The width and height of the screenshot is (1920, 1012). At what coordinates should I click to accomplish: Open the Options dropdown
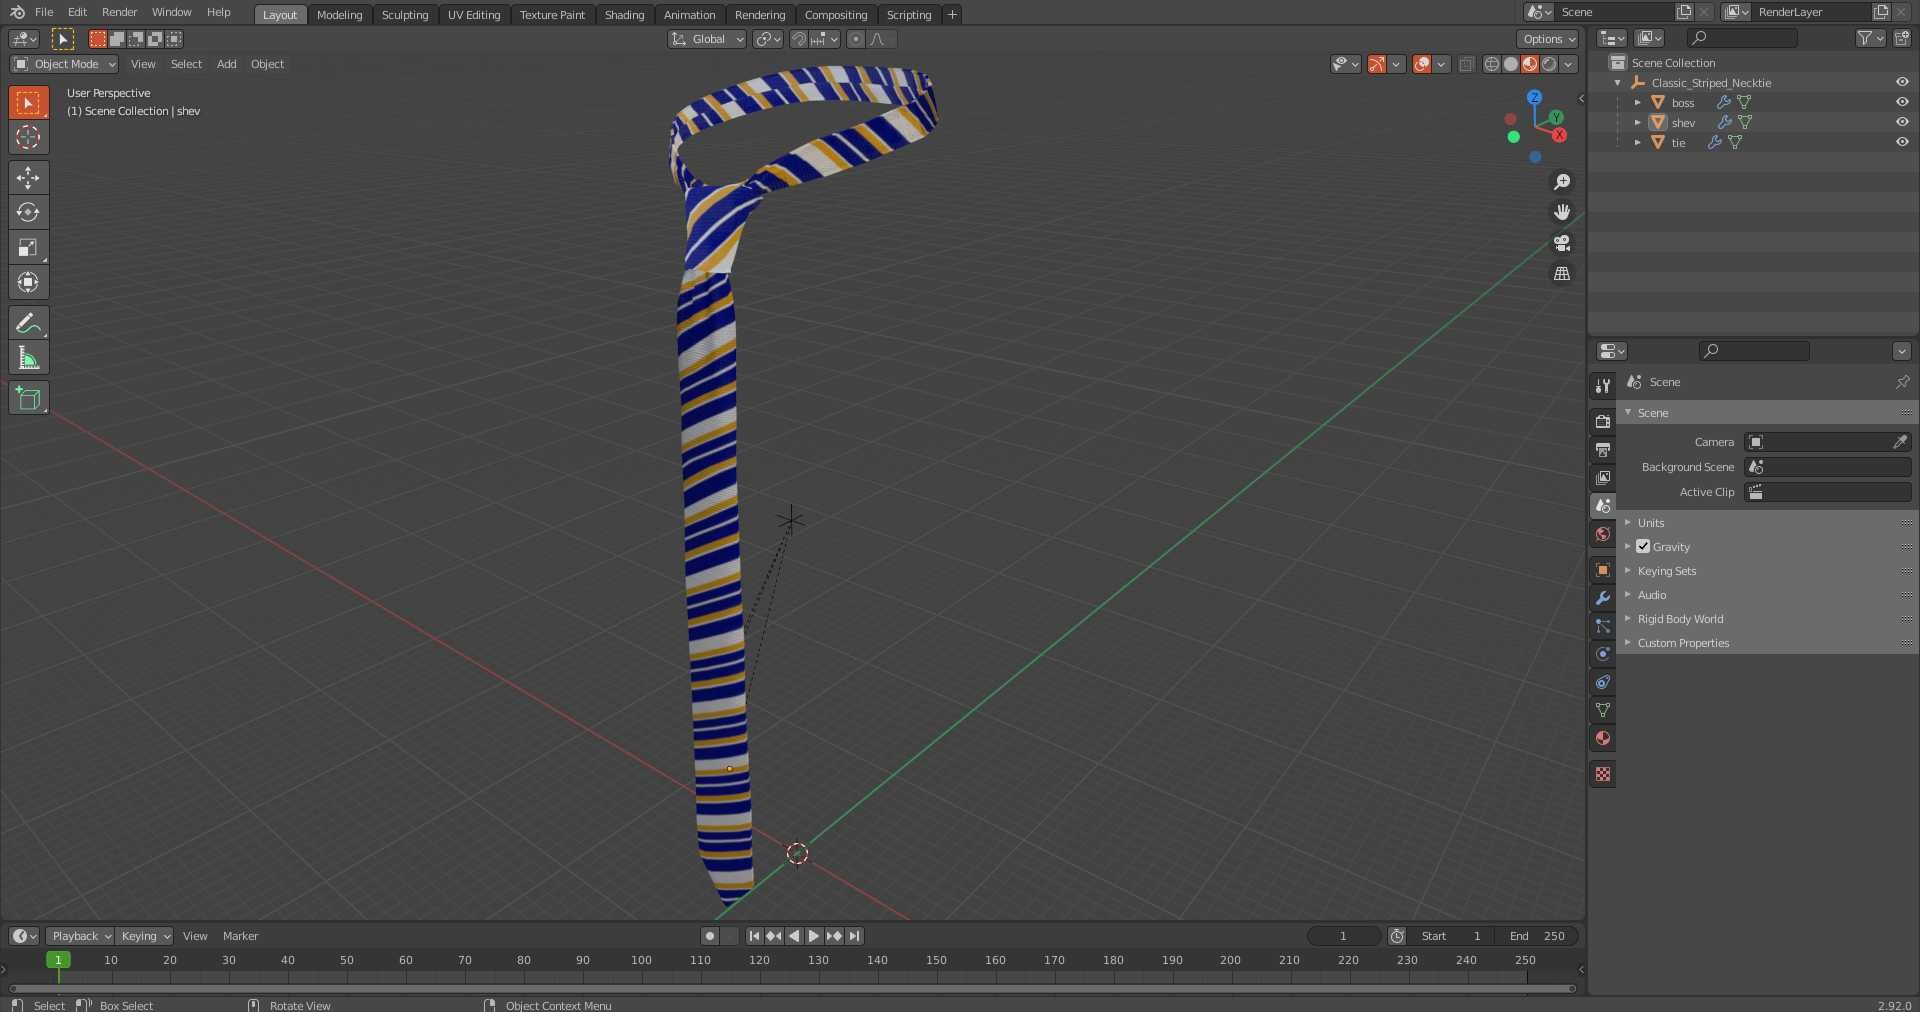pyautogui.click(x=1548, y=39)
